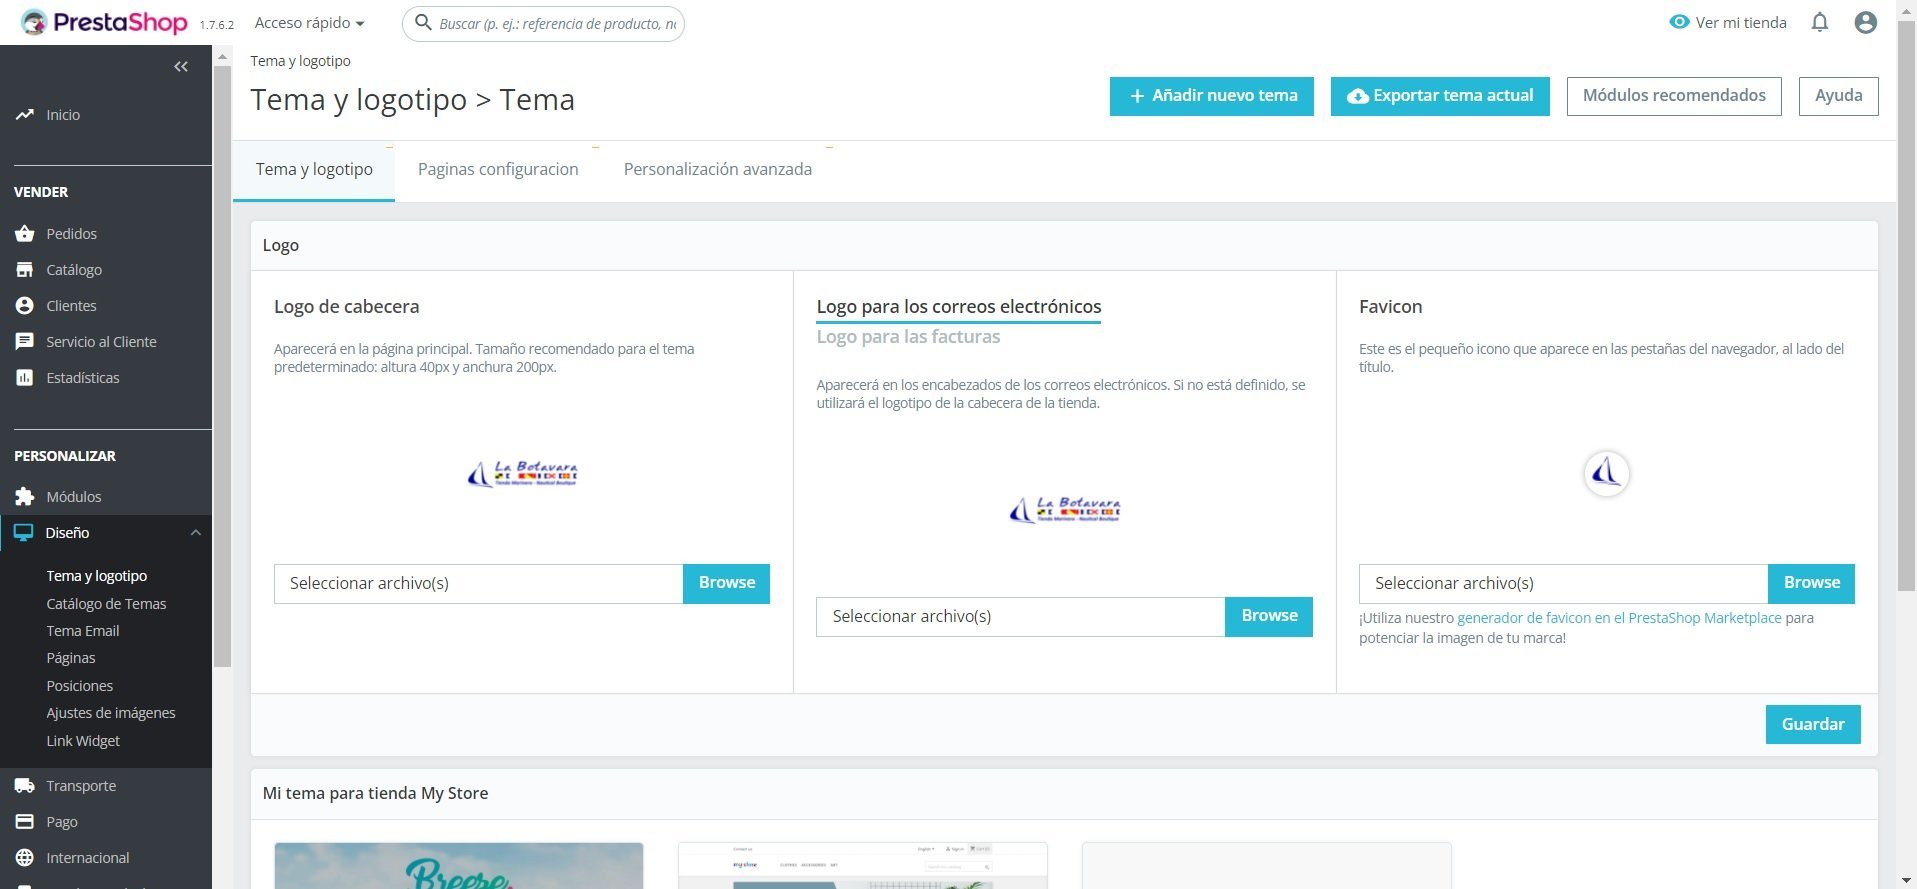Click the Módulos puzzle icon
This screenshot has width=1917, height=889.
[x=25, y=497]
